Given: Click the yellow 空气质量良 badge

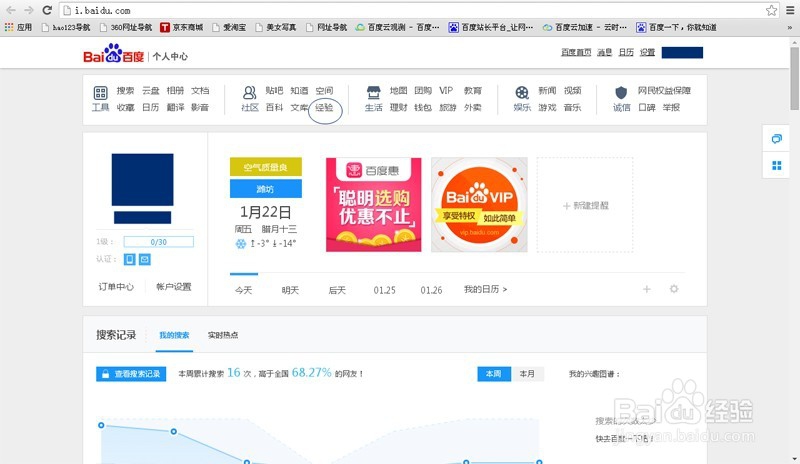Looking at the screenshot, I should [x=265, y=167].
